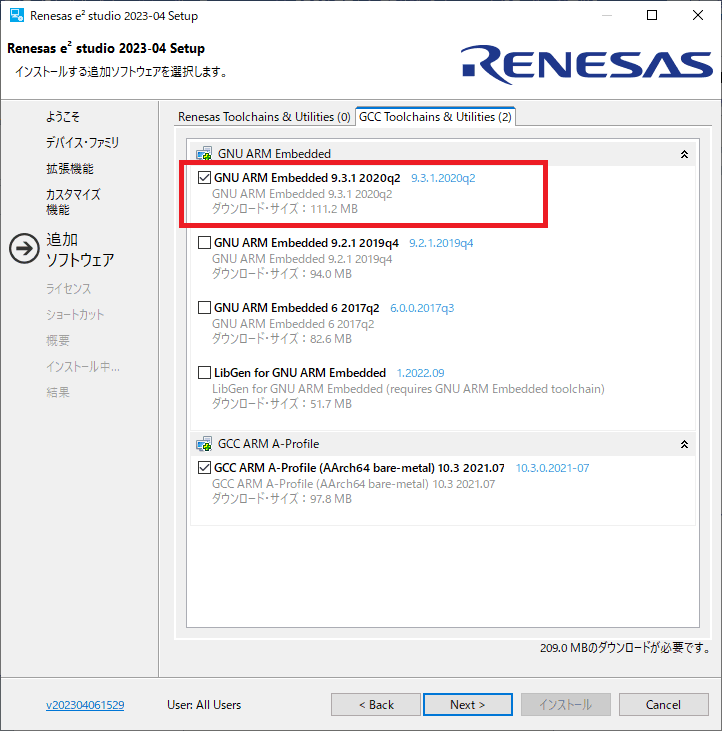The width and height of the screenshot is (722, 731).
Task: Open version link 9.2.1.2019q4
Action: (441, 243)
